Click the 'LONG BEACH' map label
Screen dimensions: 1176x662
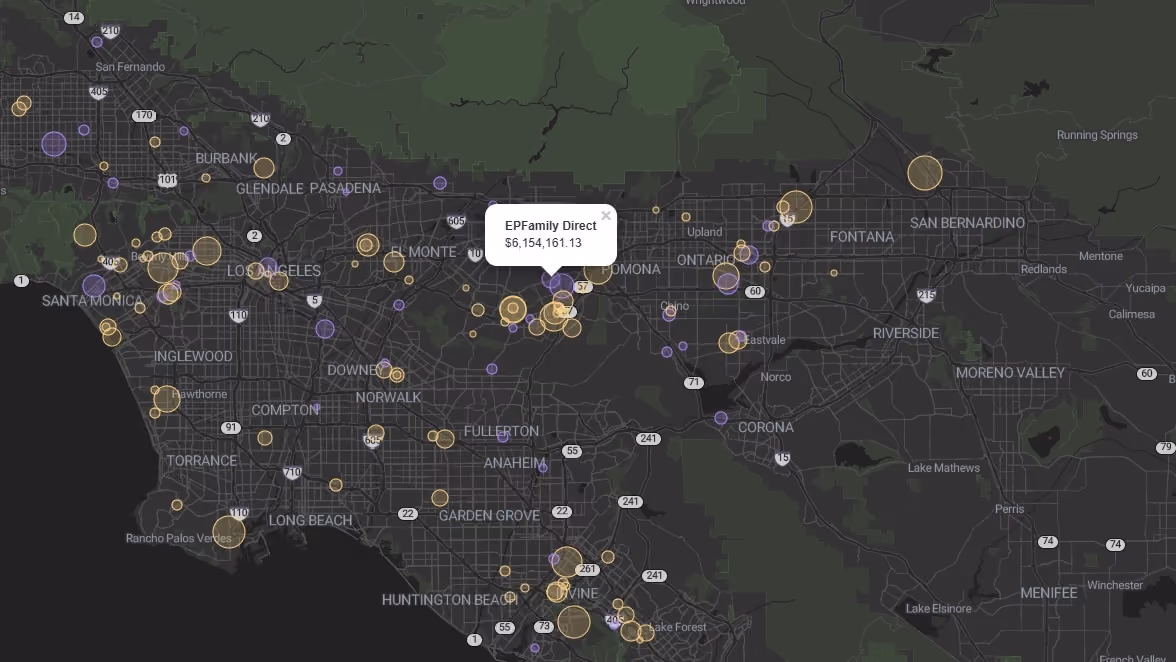310,520
